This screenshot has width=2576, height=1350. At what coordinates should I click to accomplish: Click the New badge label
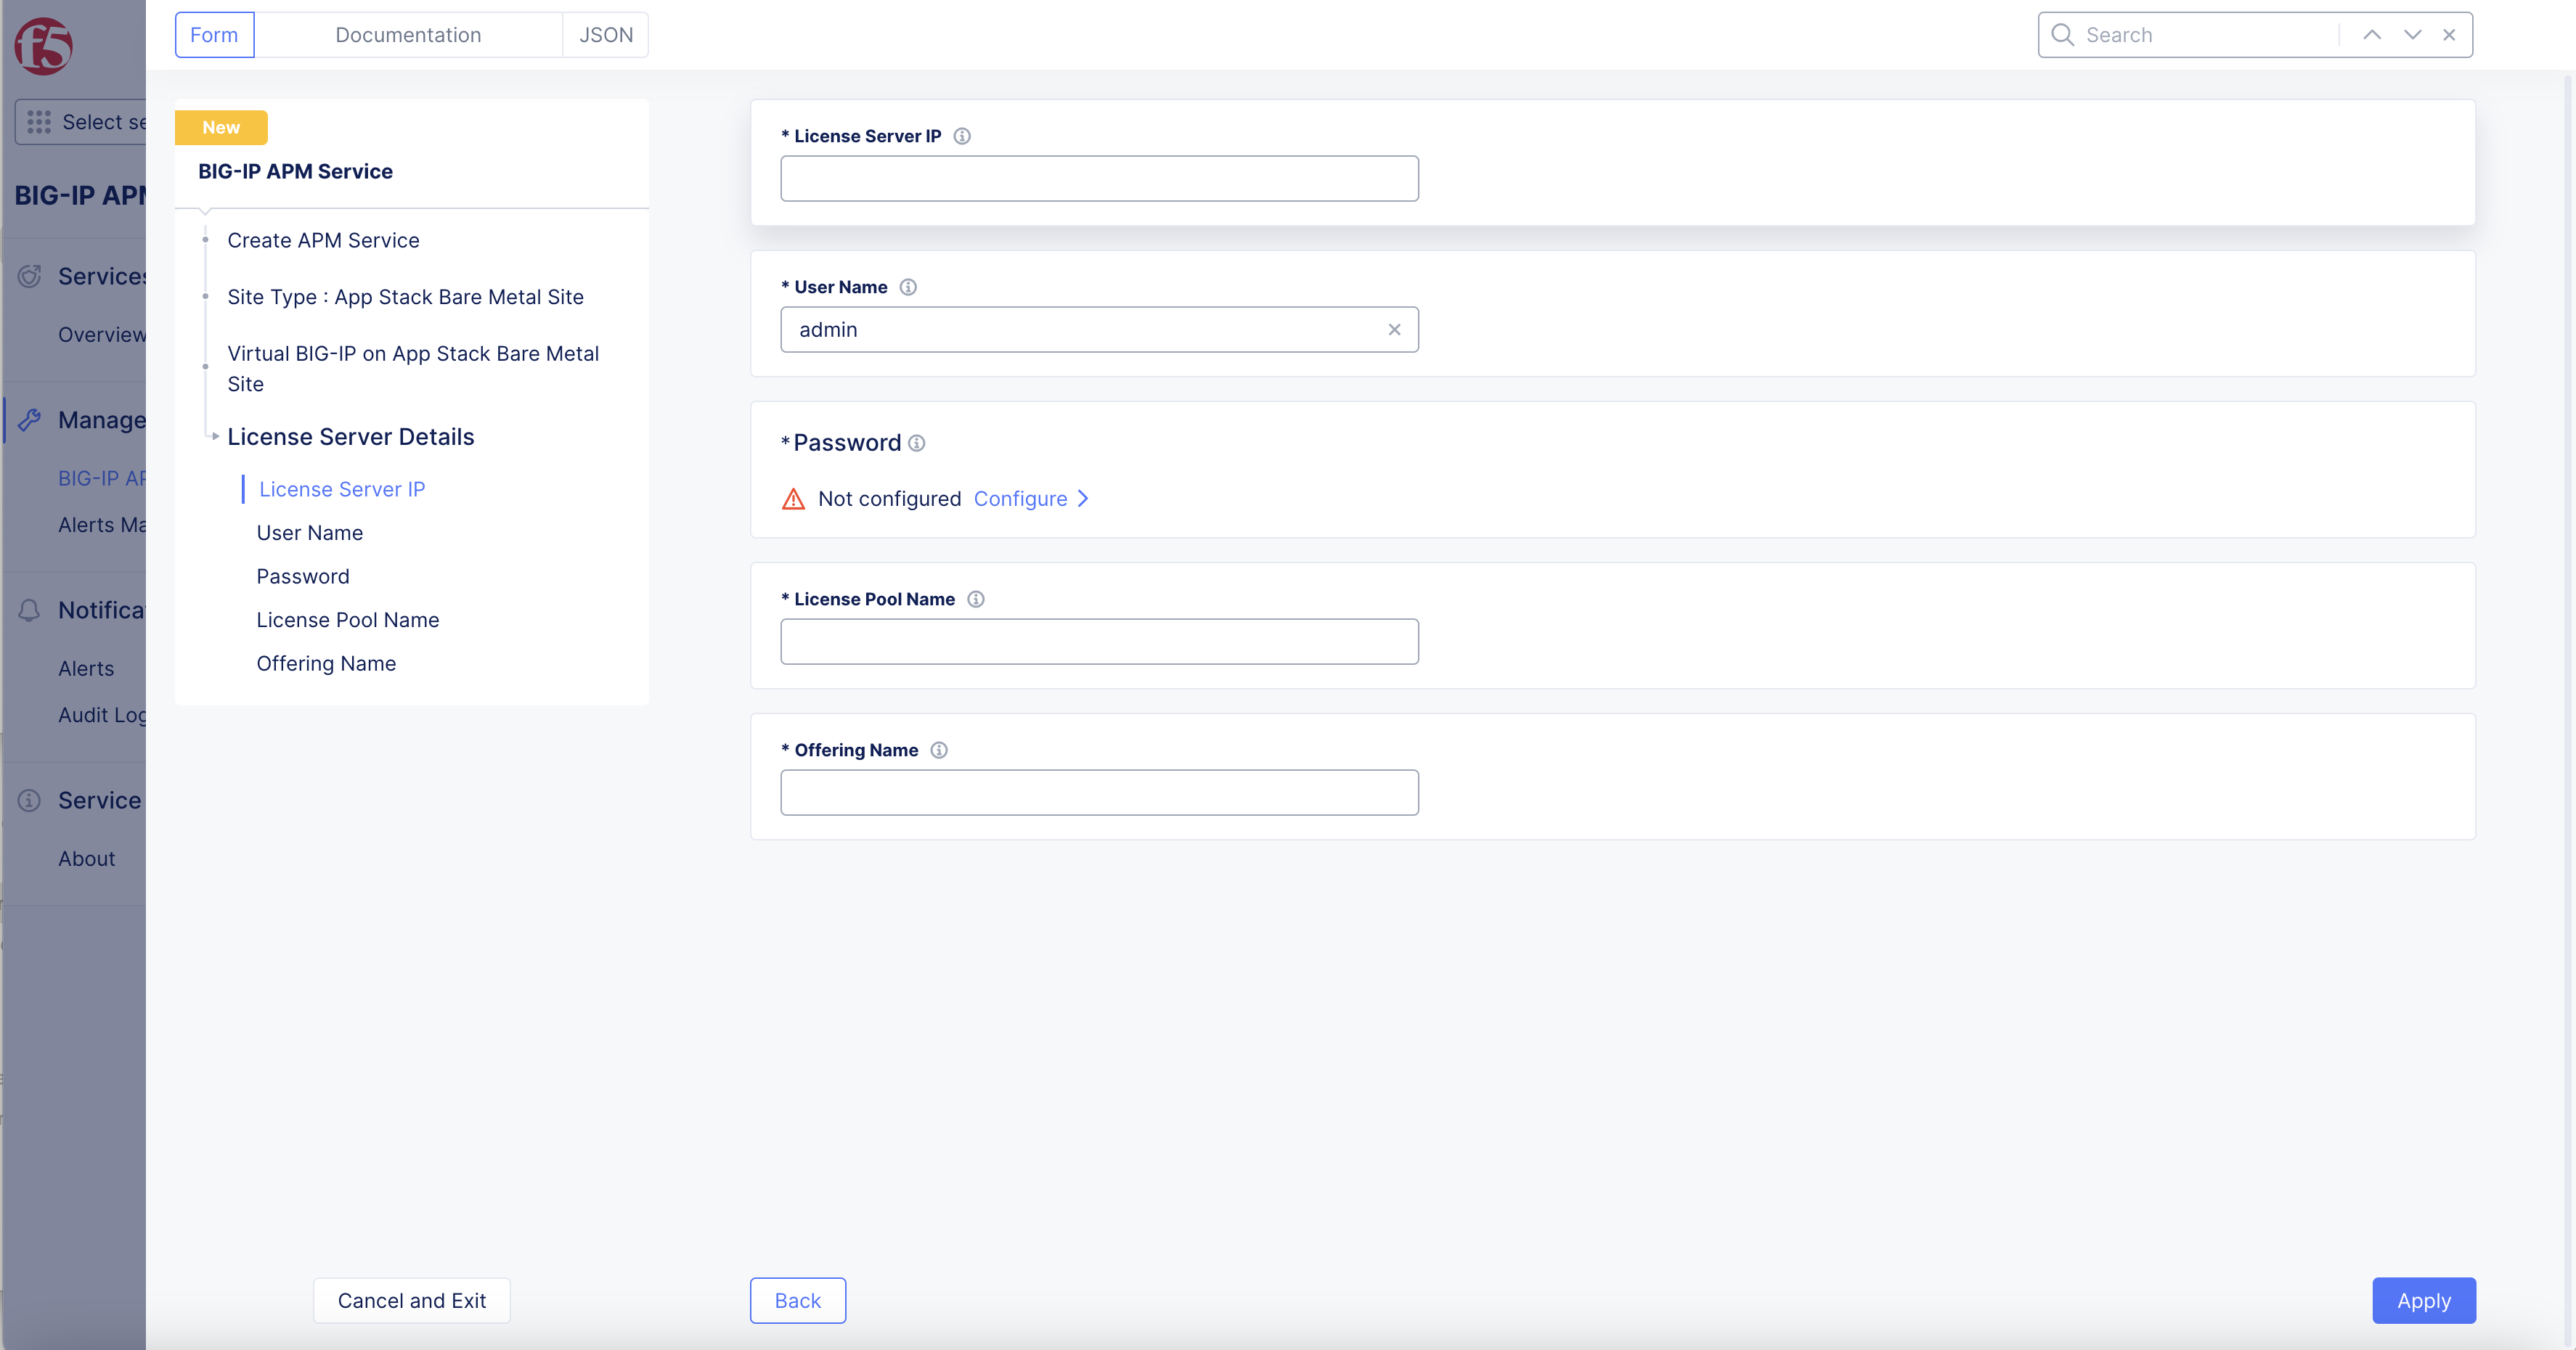click(x=221, y=128)
